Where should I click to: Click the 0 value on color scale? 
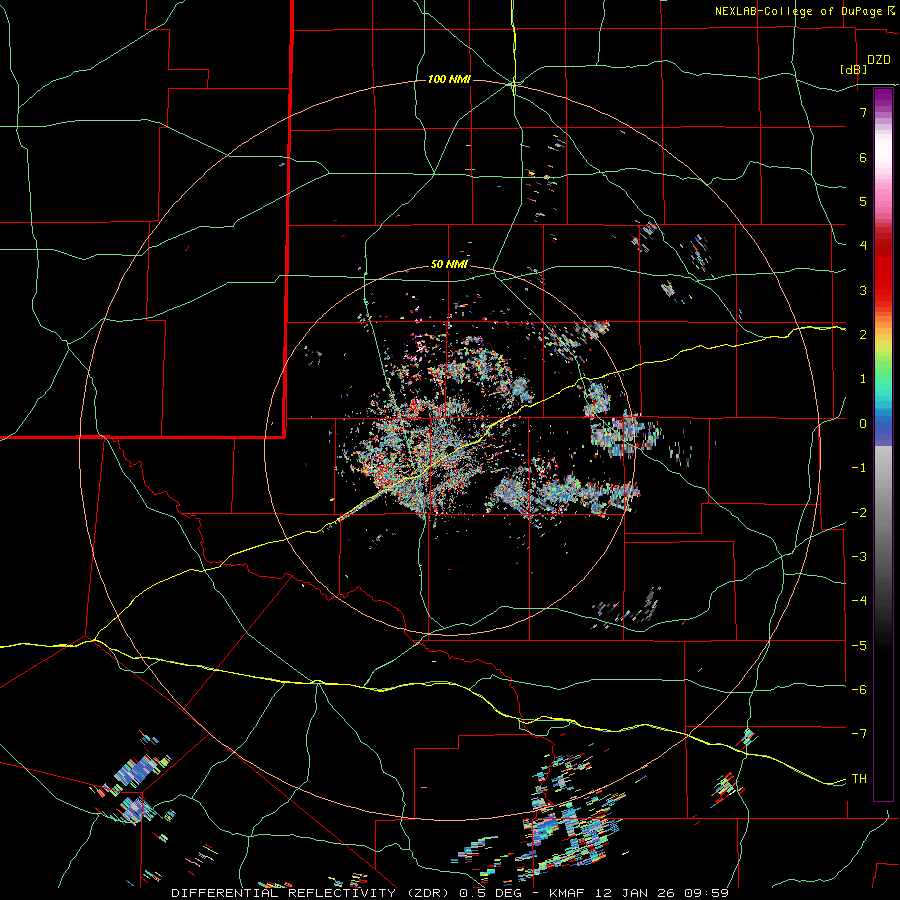(863, 424)
